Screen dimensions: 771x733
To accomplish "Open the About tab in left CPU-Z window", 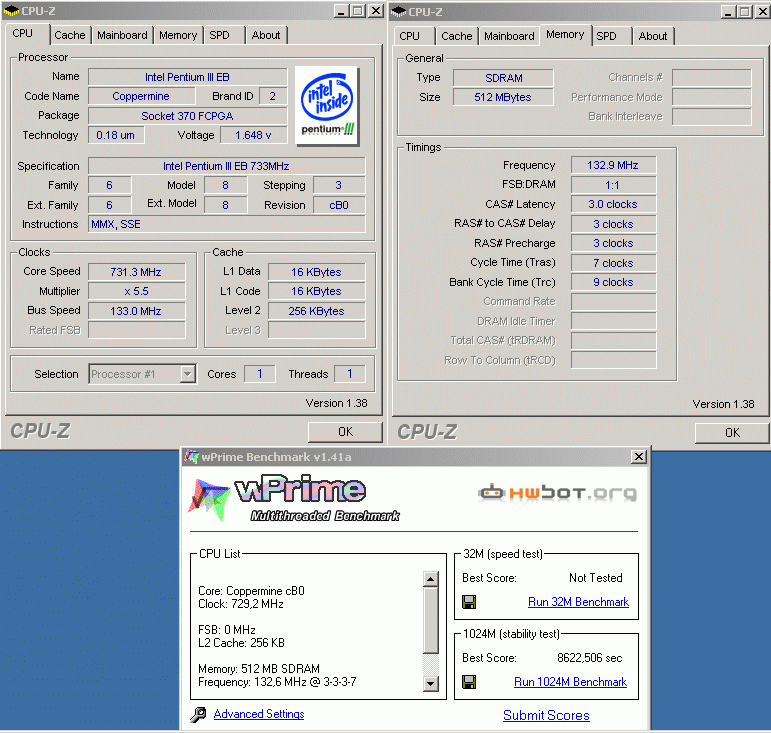I will click(x=266, y=35).
